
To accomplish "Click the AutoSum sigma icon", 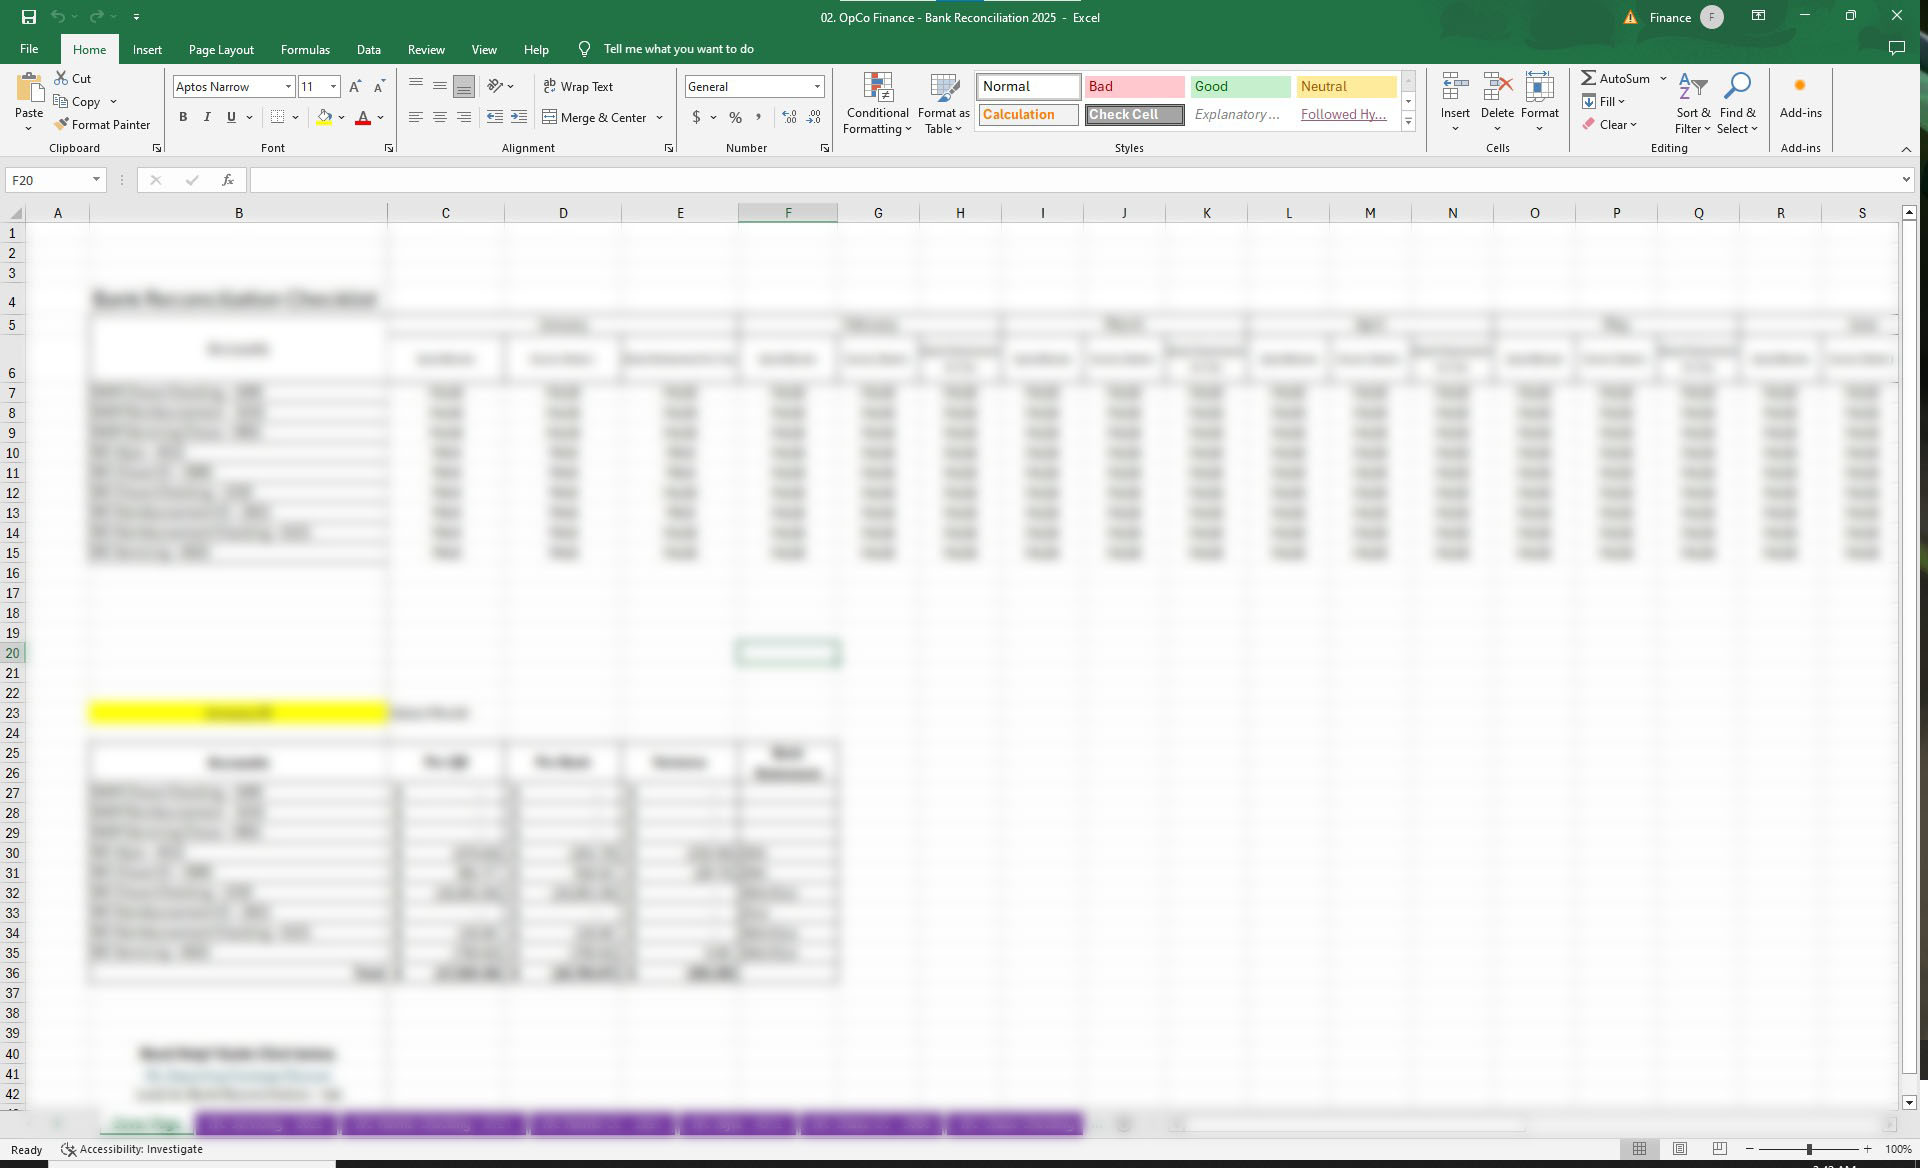I will click(x=1588, y=78).
